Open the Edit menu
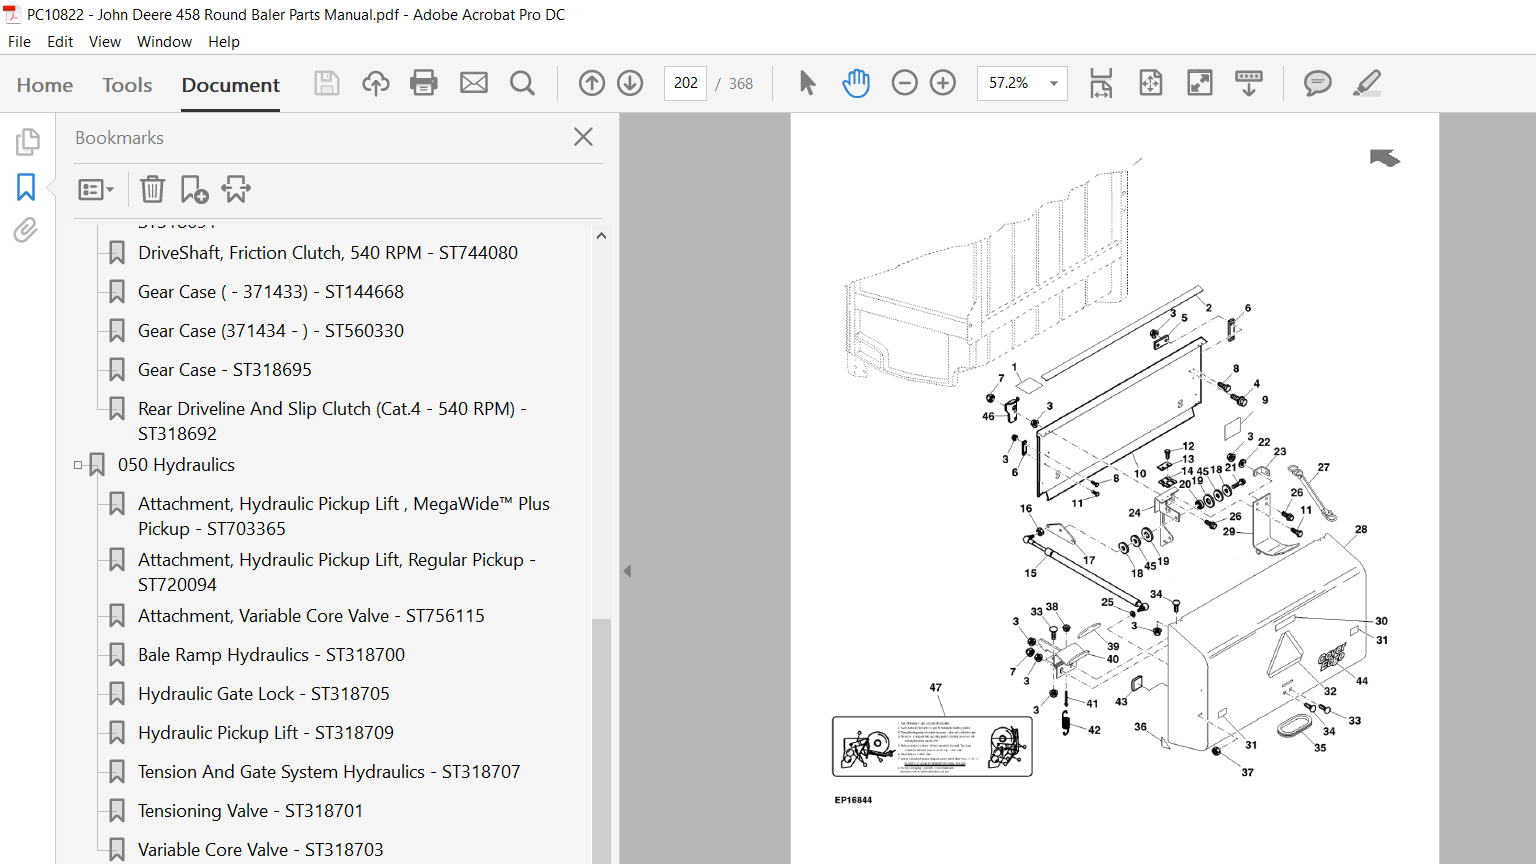 pos(60,42)
